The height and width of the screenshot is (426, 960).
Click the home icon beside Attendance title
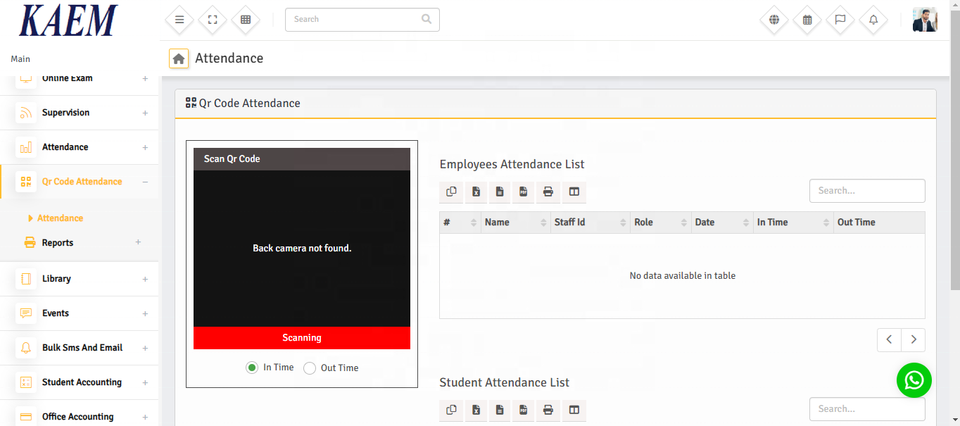pos(179,59)
